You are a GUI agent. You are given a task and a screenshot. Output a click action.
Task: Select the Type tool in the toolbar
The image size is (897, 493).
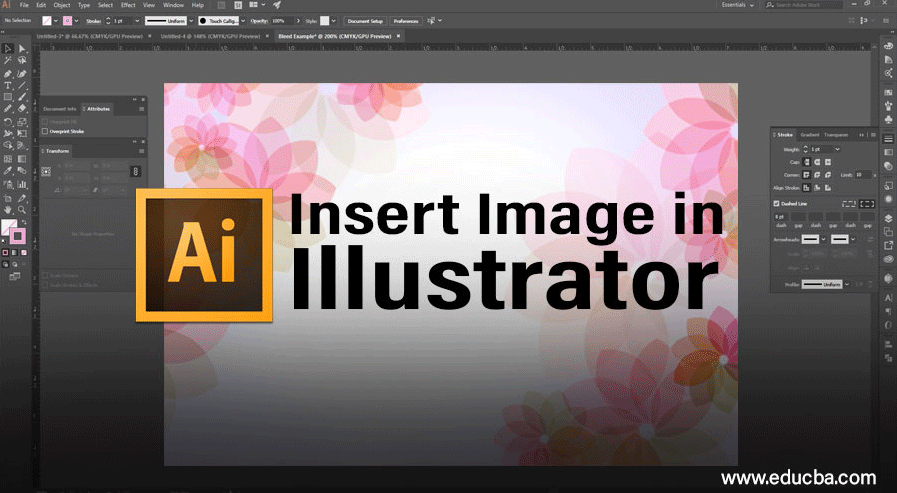pyautogui.click(x=8, y=85)
